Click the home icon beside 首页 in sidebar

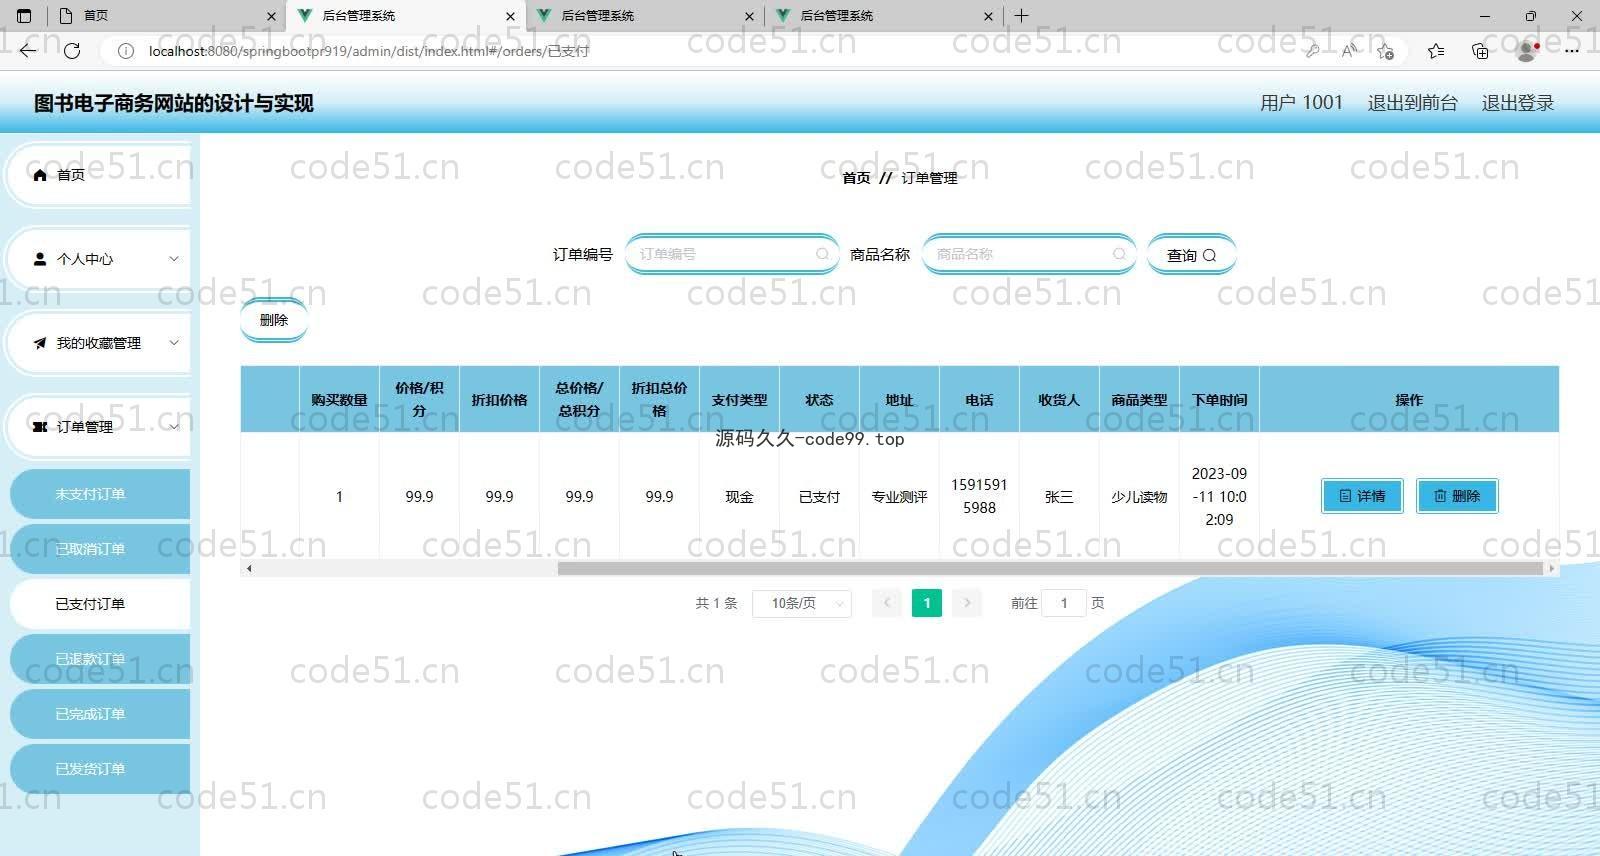pos(40,175)
